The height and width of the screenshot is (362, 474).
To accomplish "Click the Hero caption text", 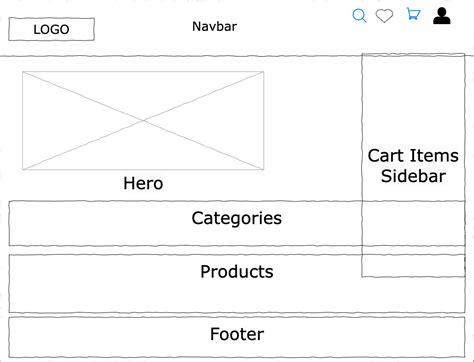I will click(x=143, y=183).
